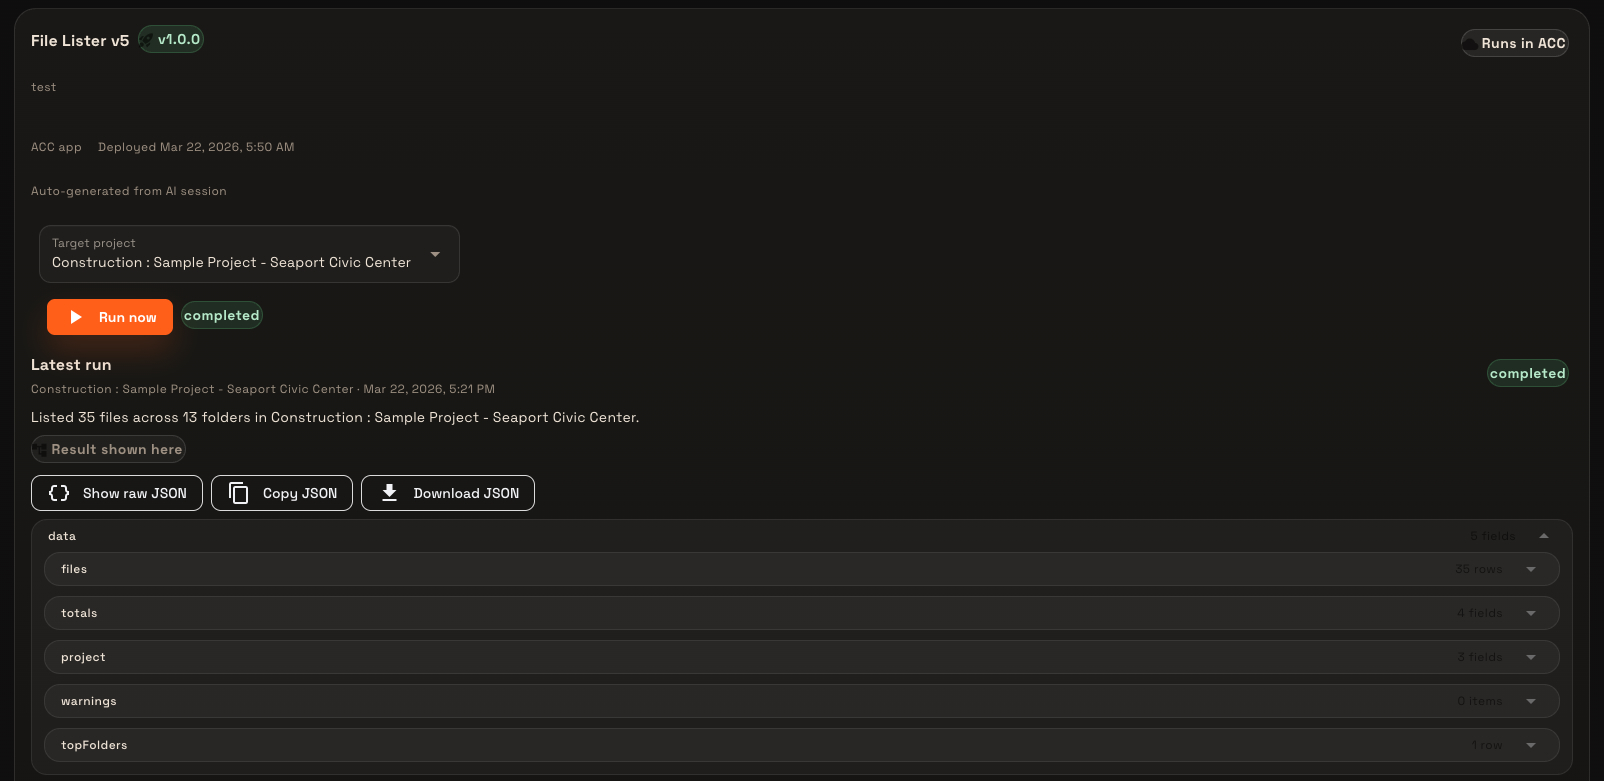Click the Runs in ACC badge
Viewport: 1604px width, 781px height.
click(1515, 43)
